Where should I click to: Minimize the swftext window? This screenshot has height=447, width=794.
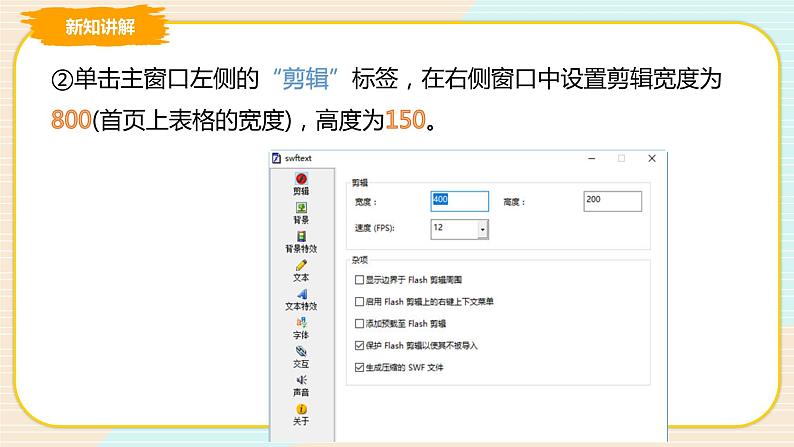point(591,158)
